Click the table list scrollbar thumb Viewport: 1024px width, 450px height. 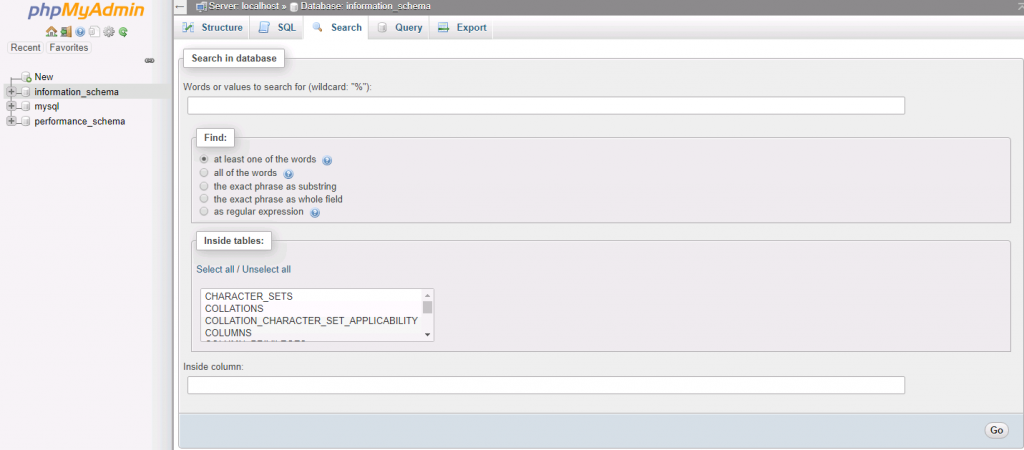(428, 307)
